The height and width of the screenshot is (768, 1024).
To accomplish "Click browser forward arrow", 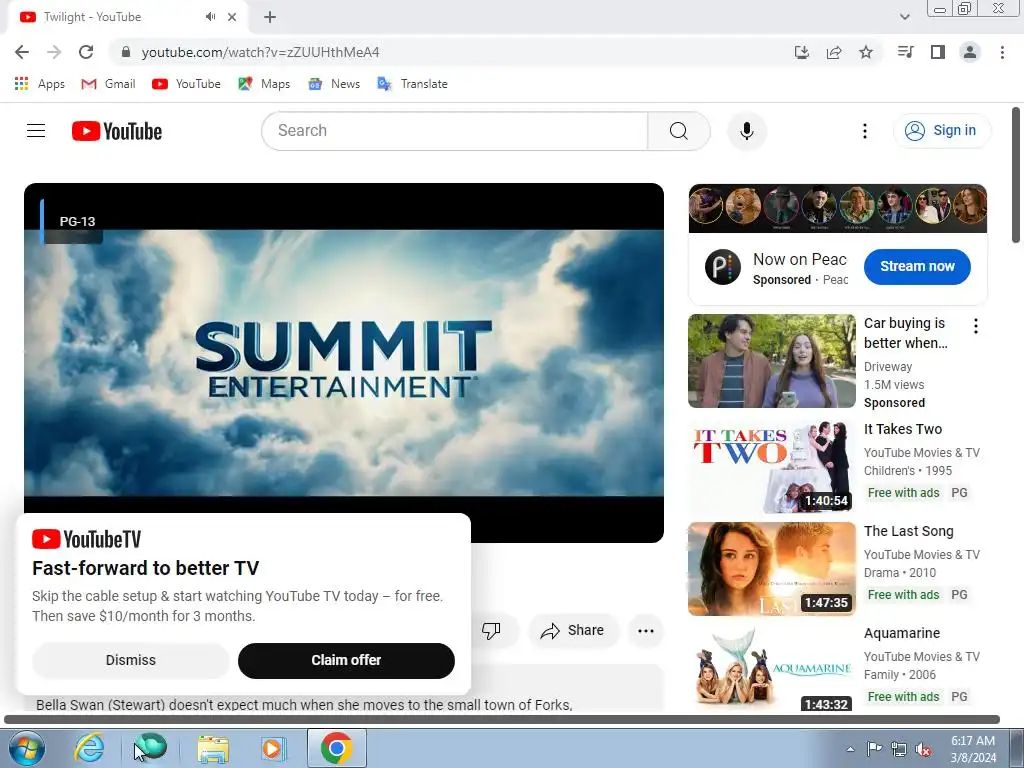I will (54, 52).
